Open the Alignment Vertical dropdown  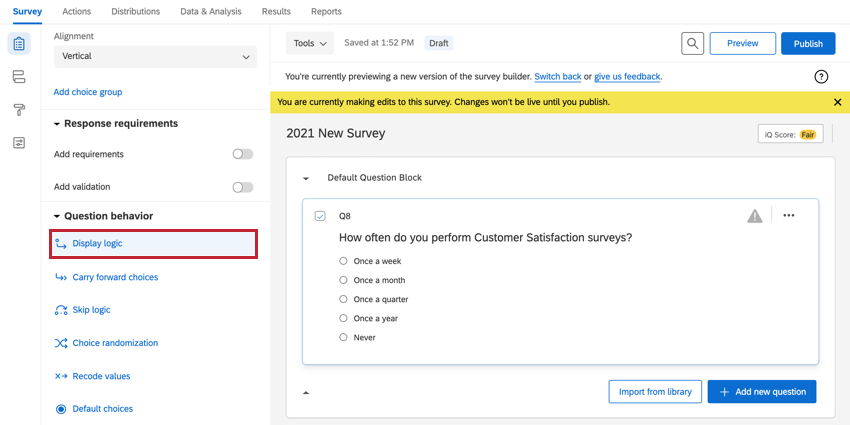point(155,57)
